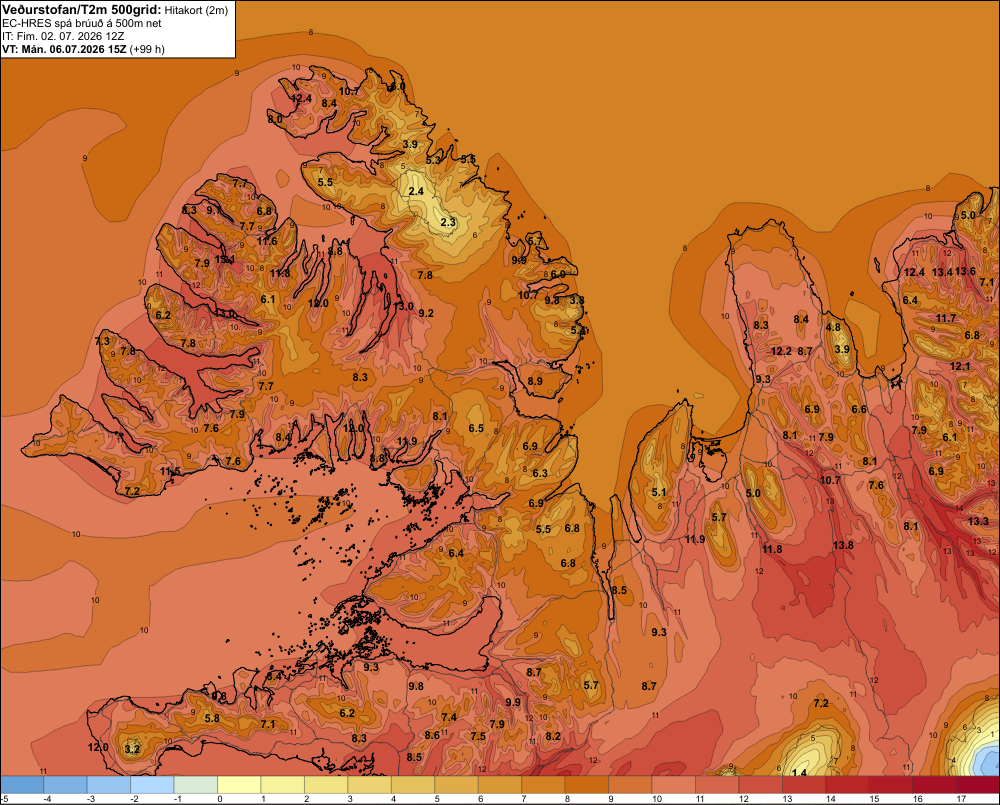Pick the orange legend swatch between 8 and 9
The height and width of the screenshot is (805, 1000).
[587, 785]
